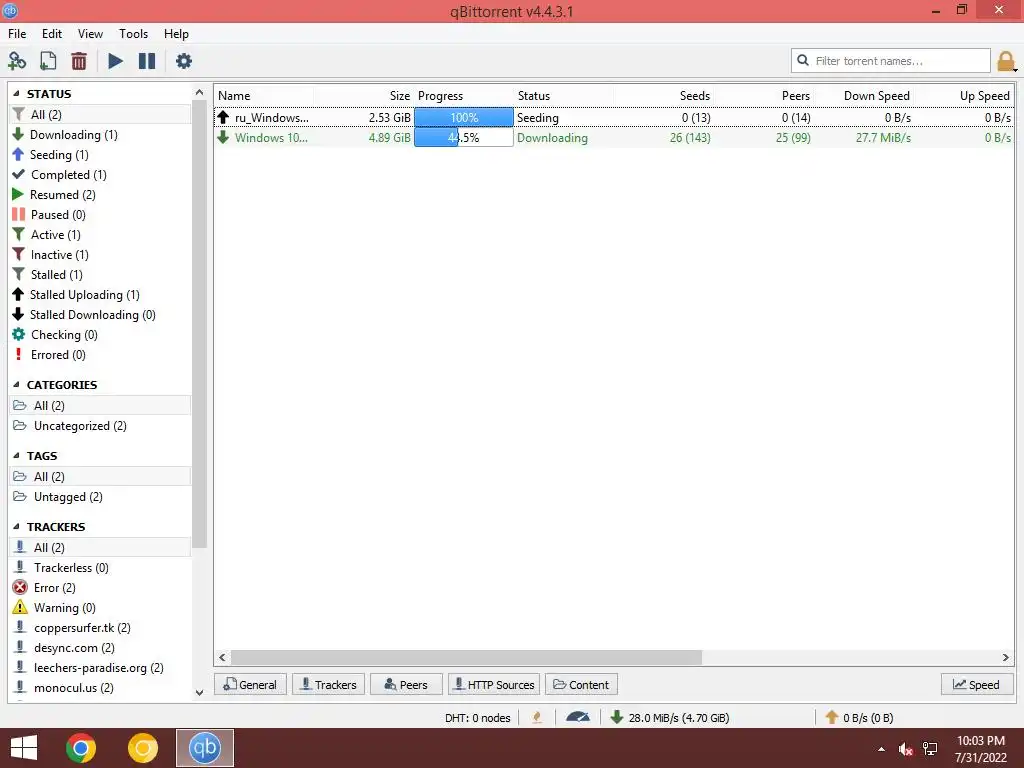Click the Windows Start button
Image resolution: width=1024 pixels, height=768 pixels.
coord(24,748)
